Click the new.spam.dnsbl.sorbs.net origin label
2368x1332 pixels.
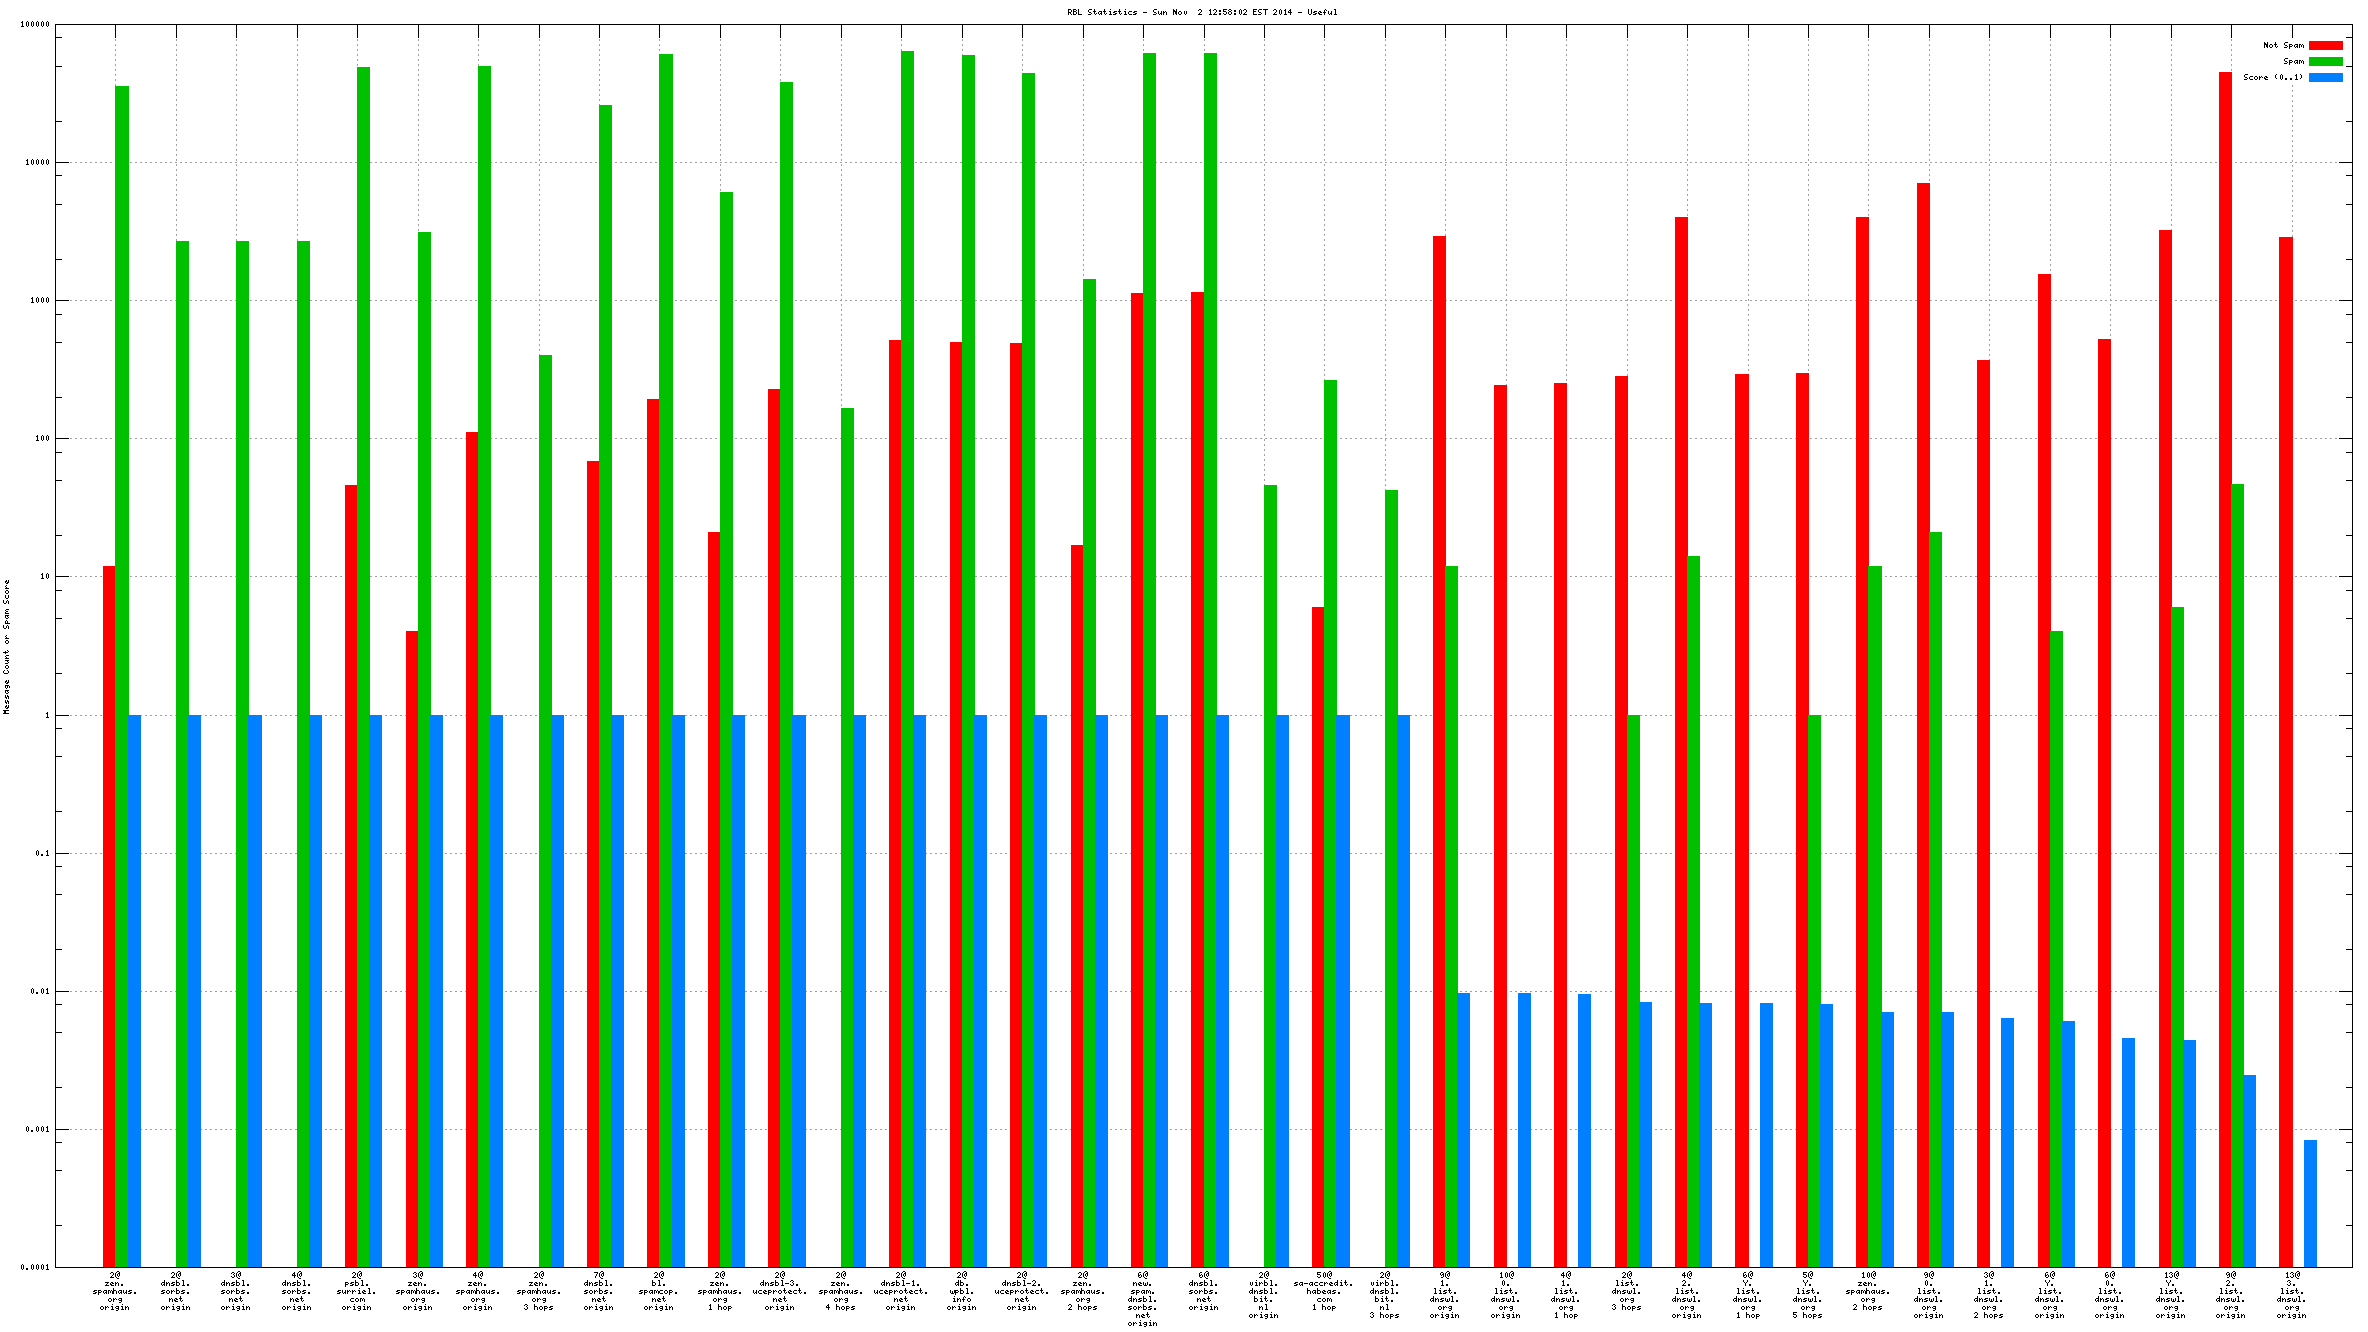point(1142,1299)
